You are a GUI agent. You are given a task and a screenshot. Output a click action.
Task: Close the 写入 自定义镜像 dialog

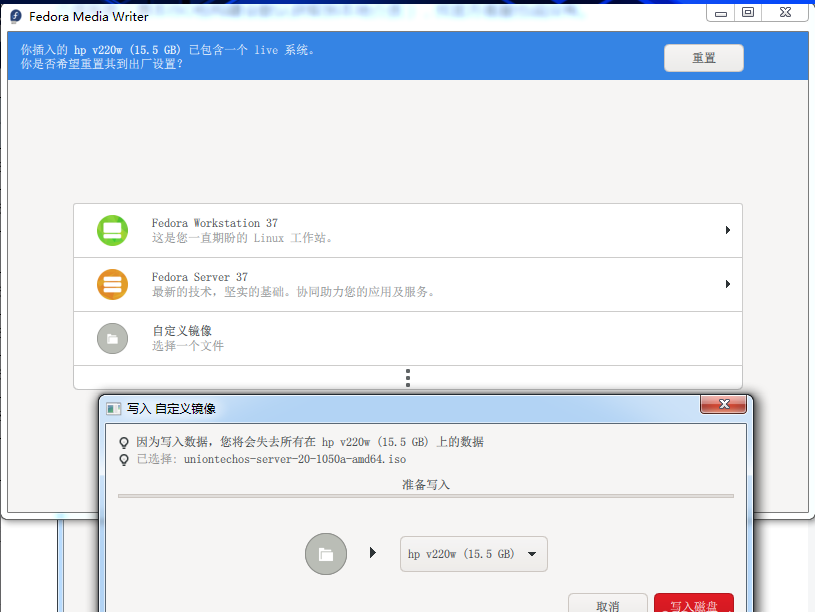pos(724,404)
